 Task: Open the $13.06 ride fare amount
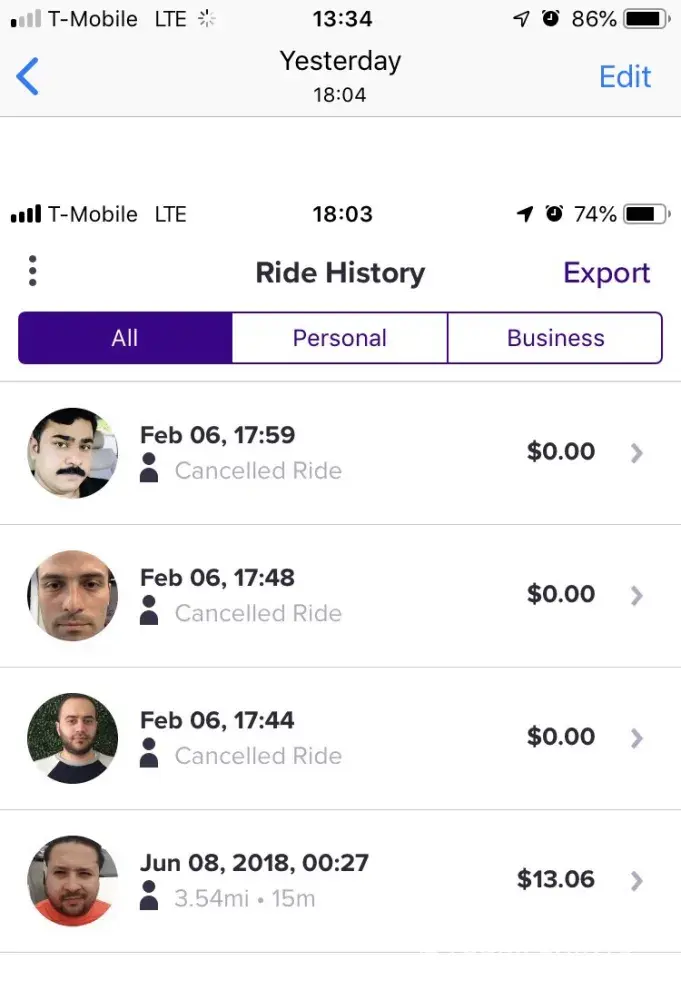[x=555, y=880]
